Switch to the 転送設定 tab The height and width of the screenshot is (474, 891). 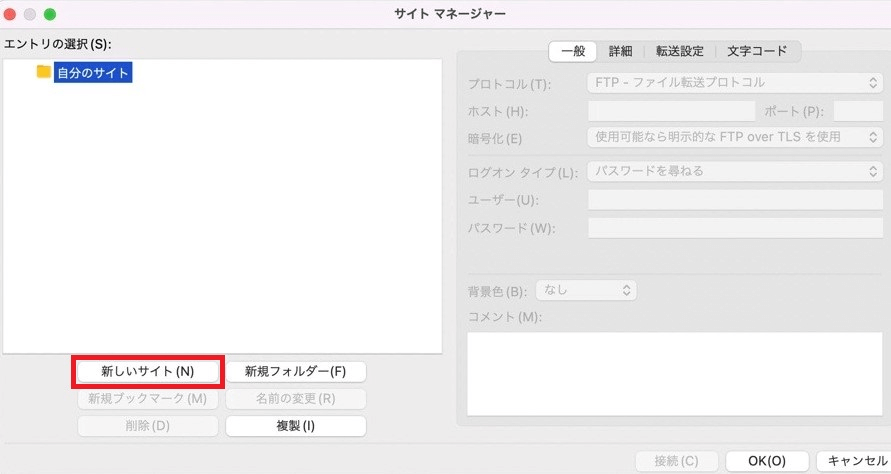click(x=680, y=51)
